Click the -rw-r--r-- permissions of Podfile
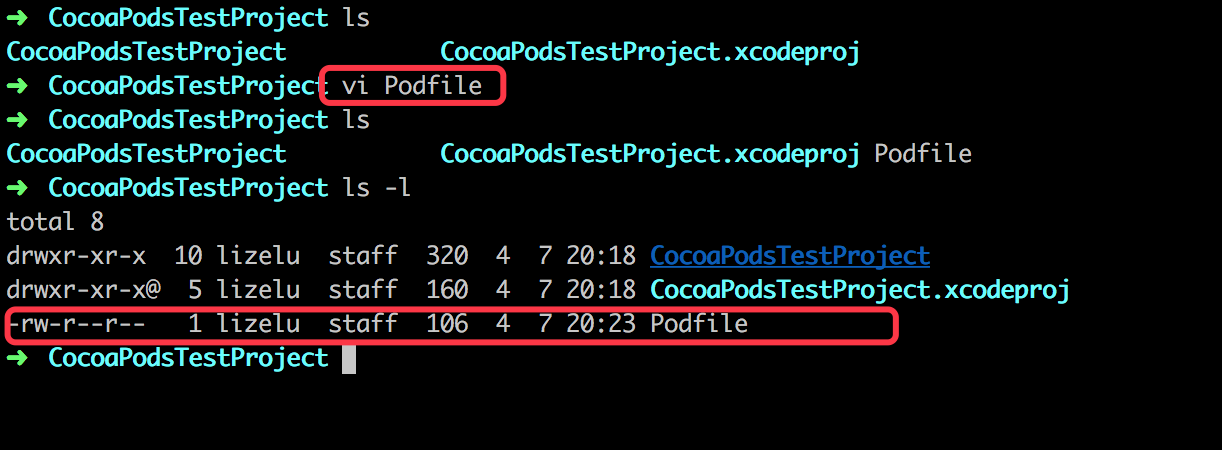Image resolution: width=1222 pixels, height=450 pixels. [x=76, y=324]
